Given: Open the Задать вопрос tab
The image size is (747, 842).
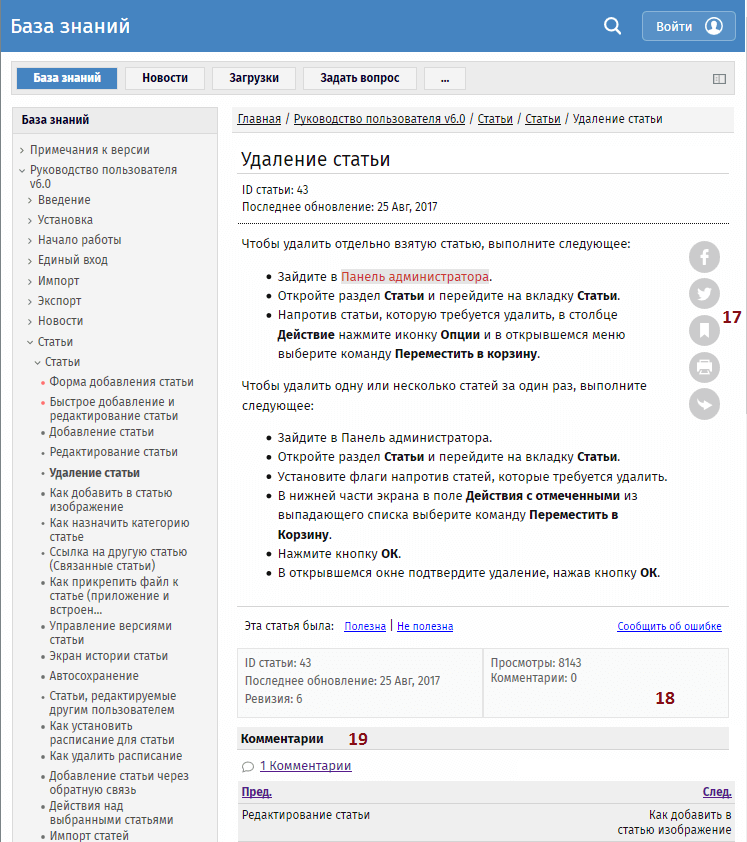Looking at the screenshot, I should 360,78.
